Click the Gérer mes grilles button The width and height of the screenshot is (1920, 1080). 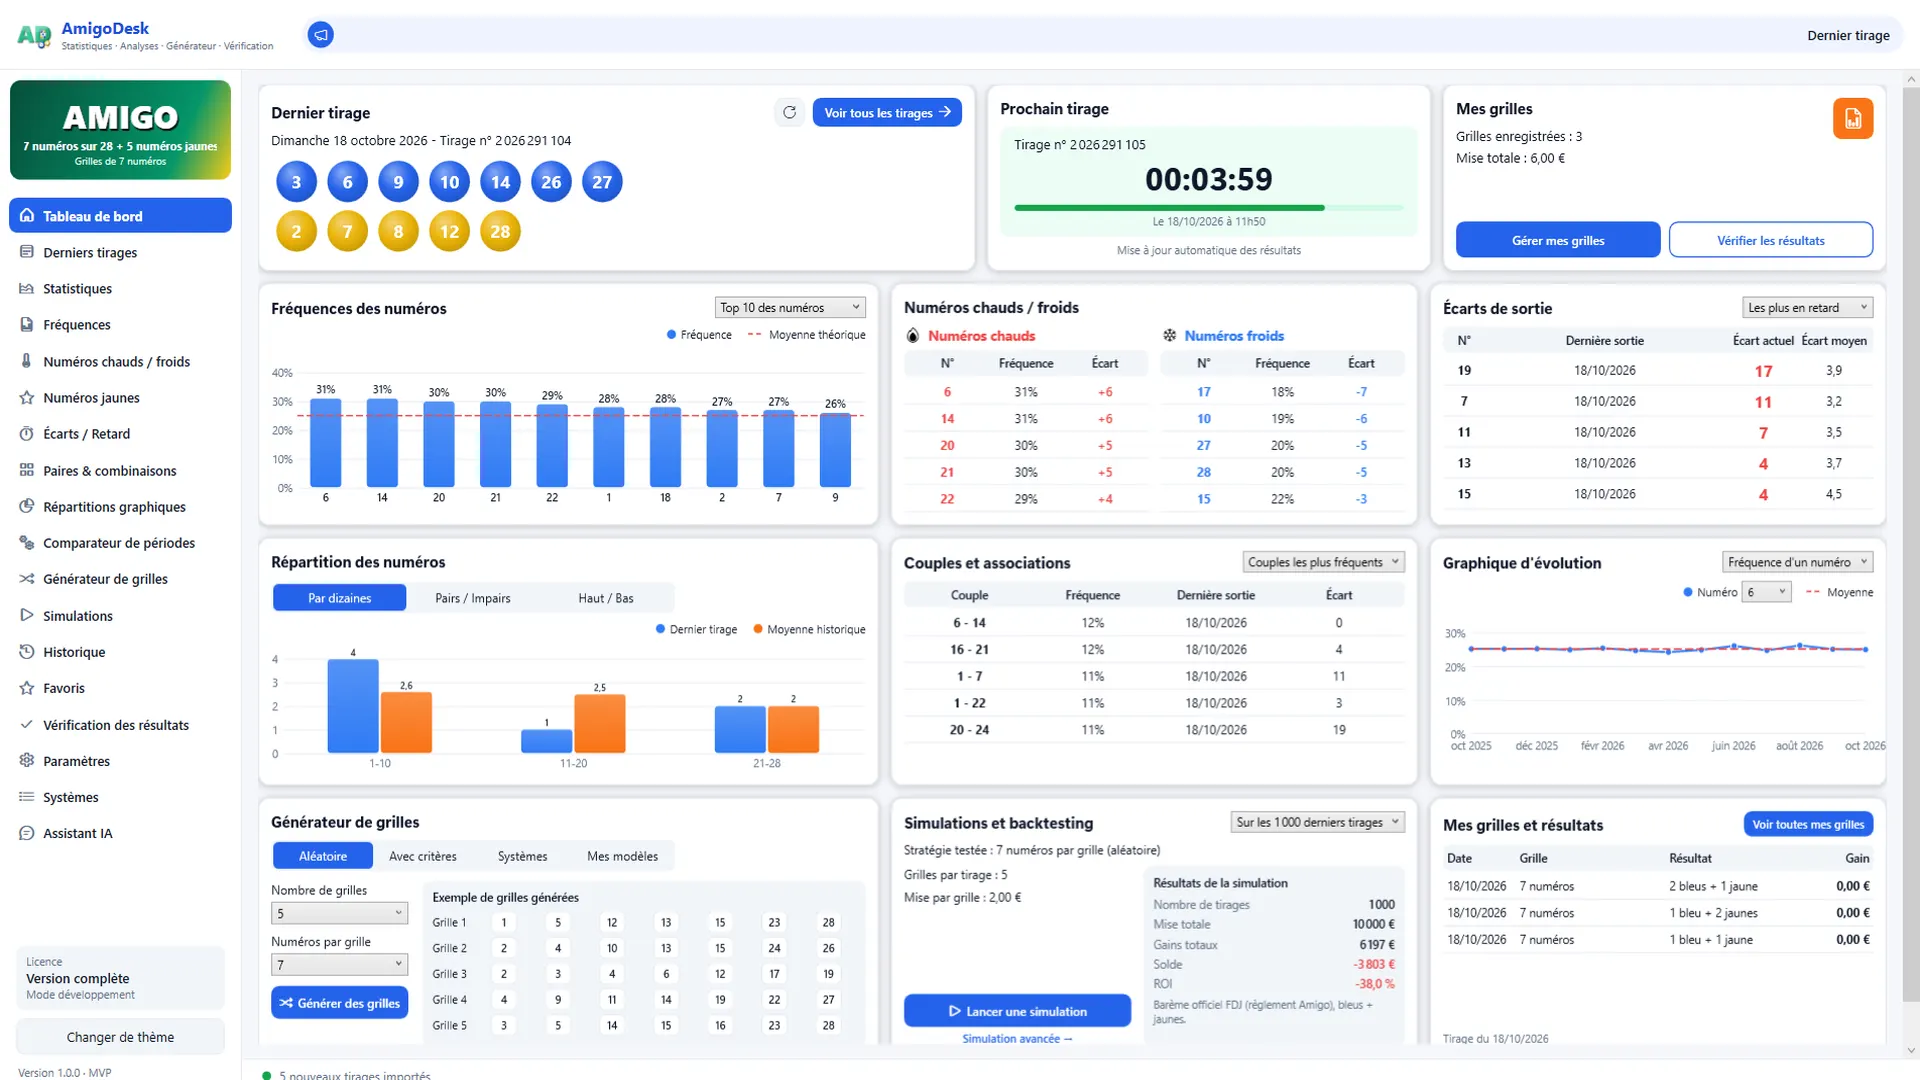click(1558, 240)
